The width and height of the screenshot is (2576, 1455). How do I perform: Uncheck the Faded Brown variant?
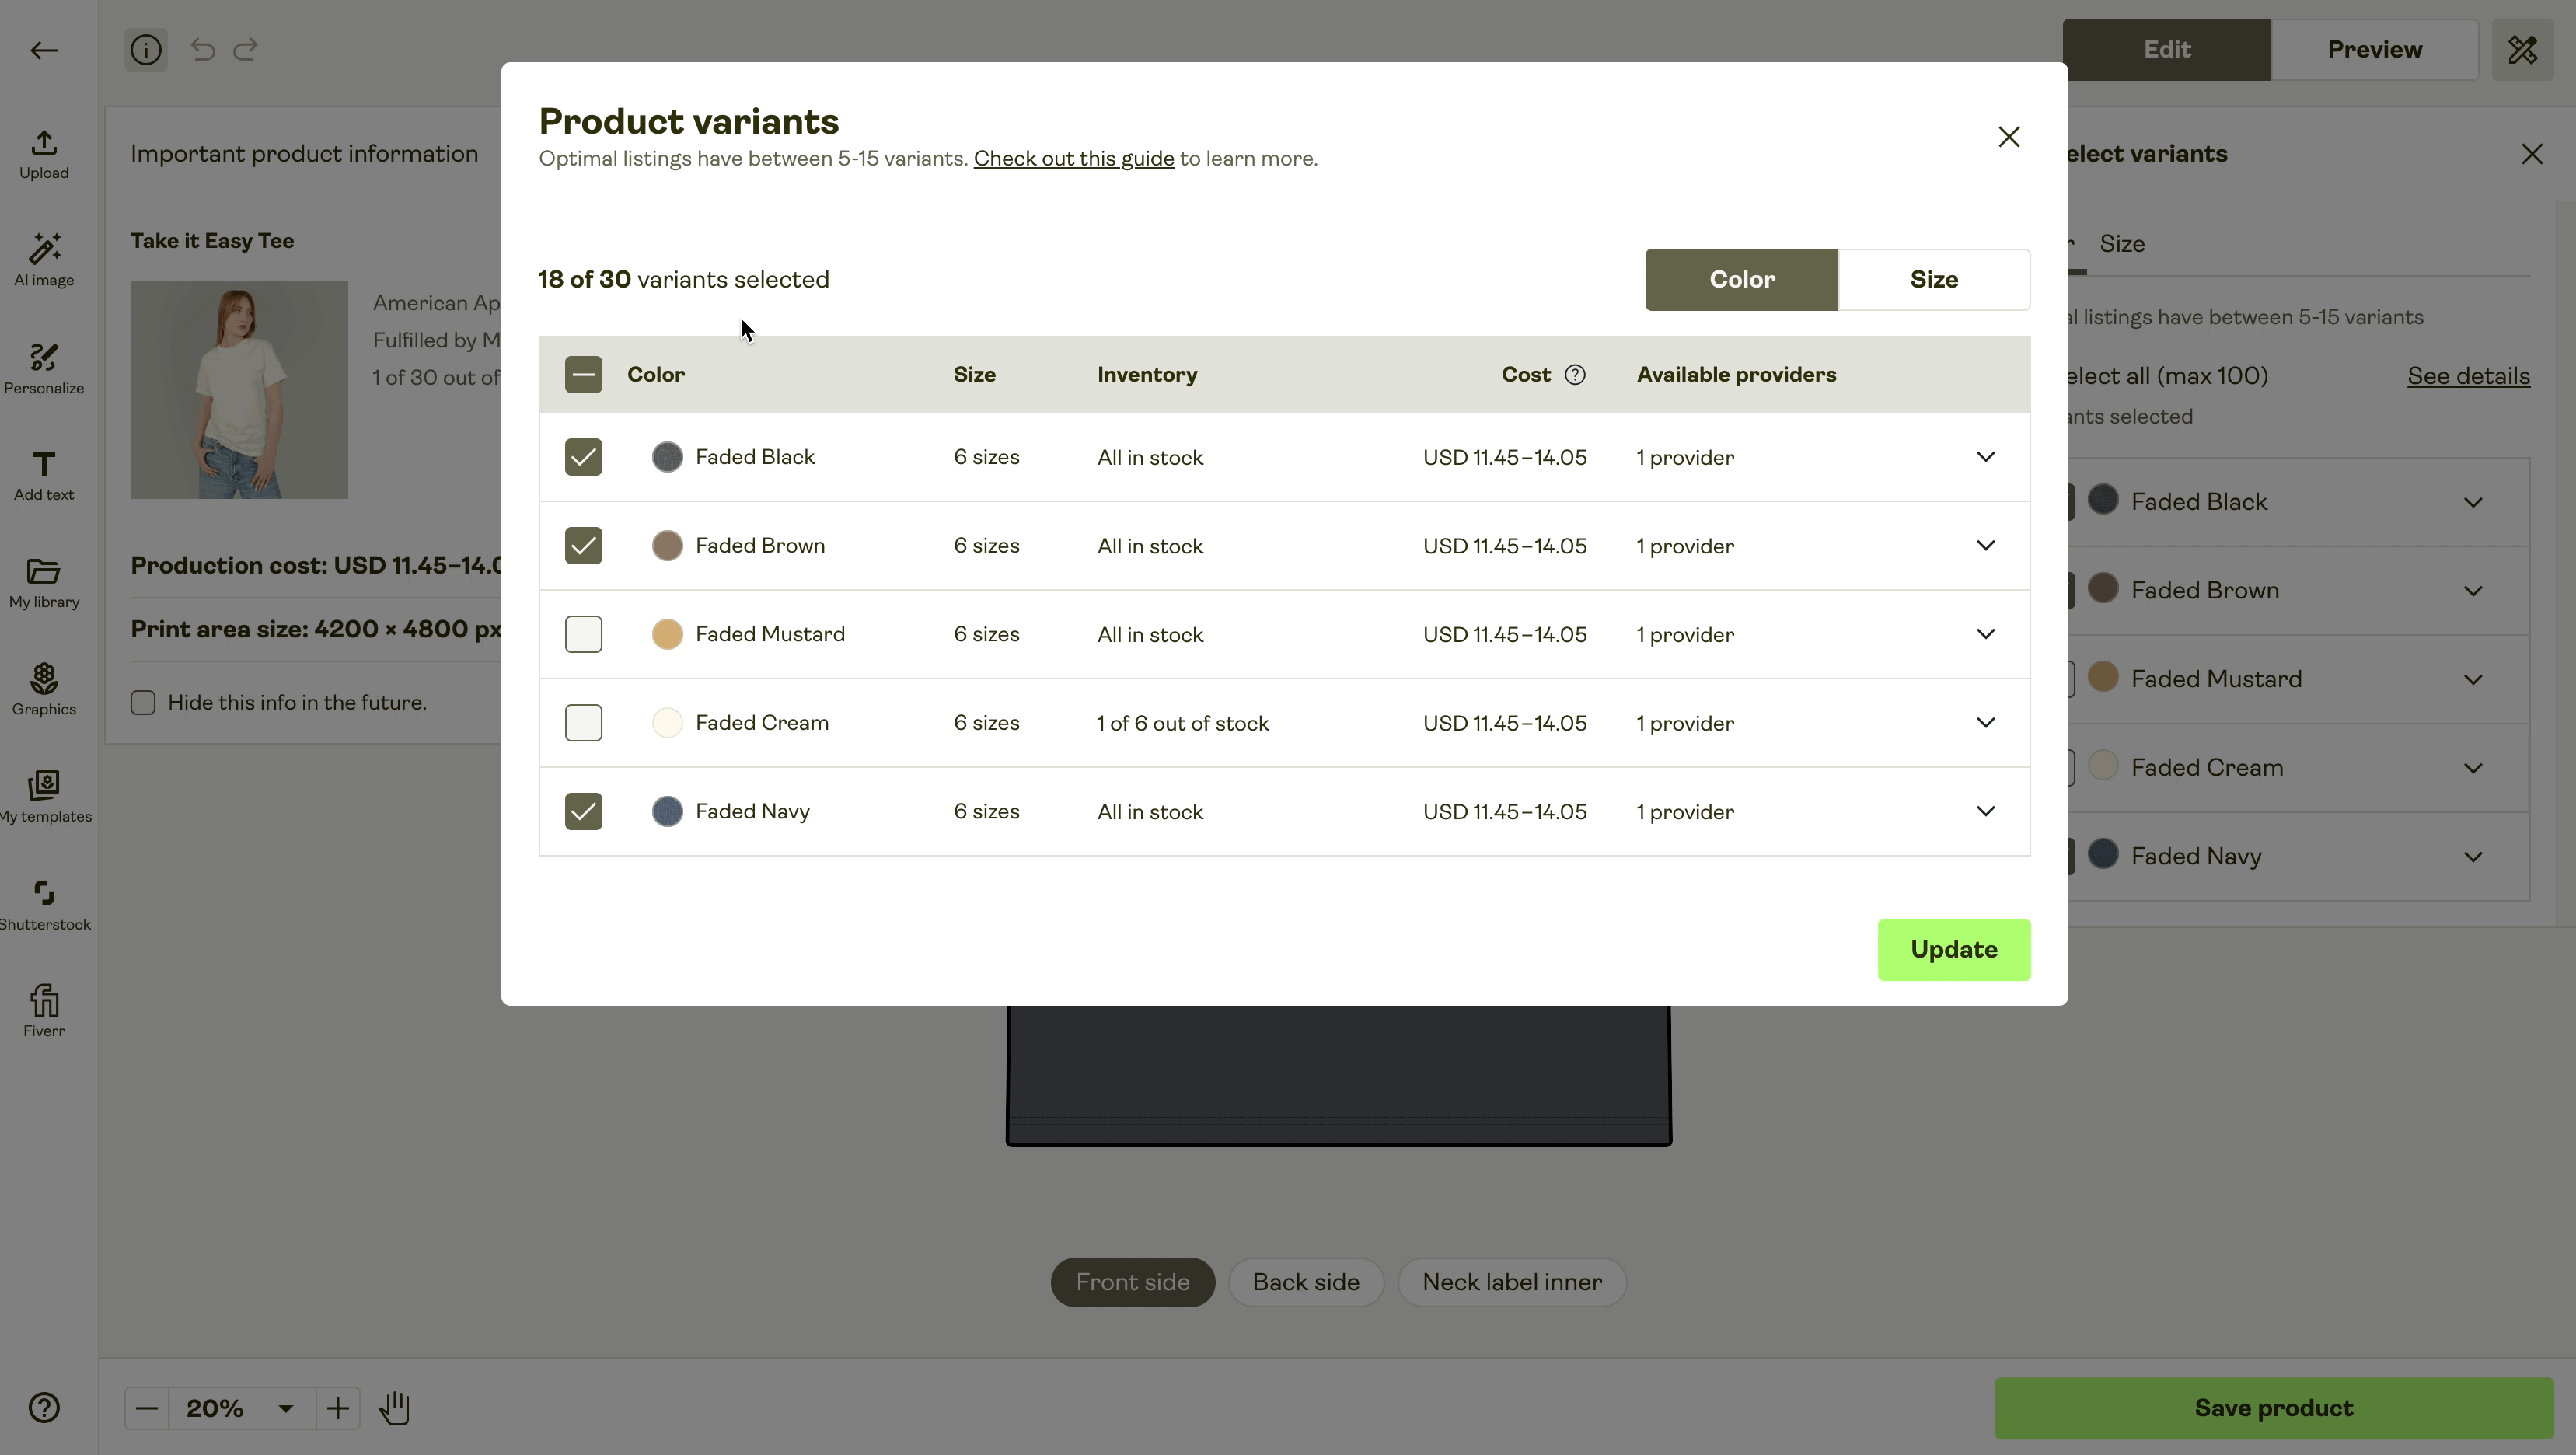pyautogui.click(x=583, y=545)
